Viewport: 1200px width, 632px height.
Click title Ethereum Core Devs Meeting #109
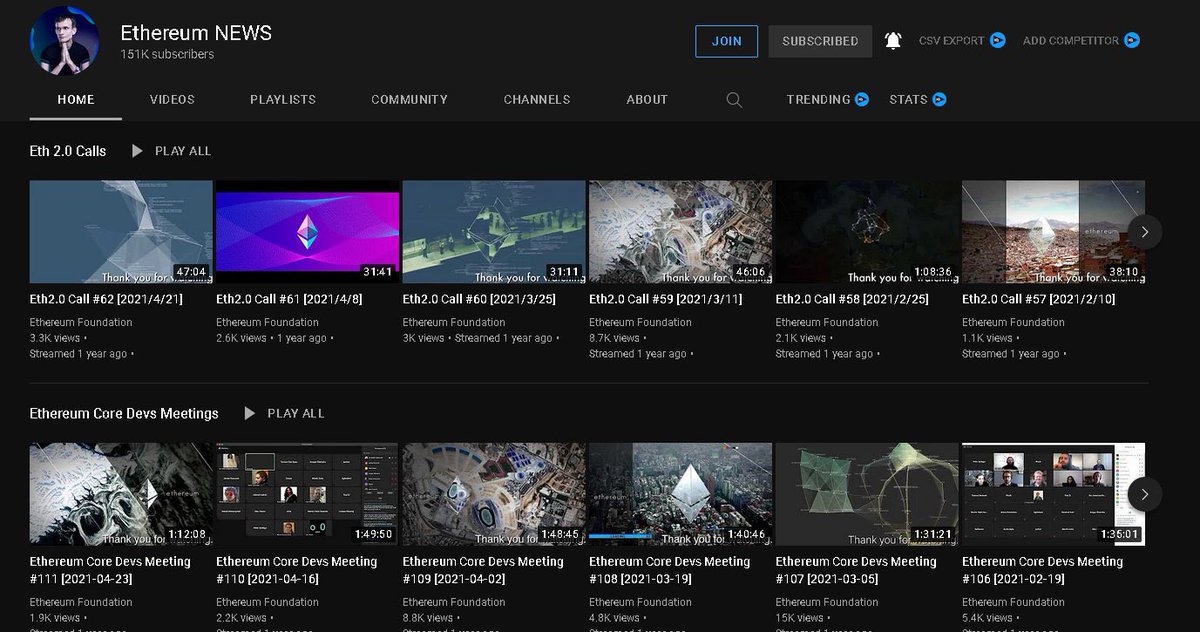[x=483, y=570]
